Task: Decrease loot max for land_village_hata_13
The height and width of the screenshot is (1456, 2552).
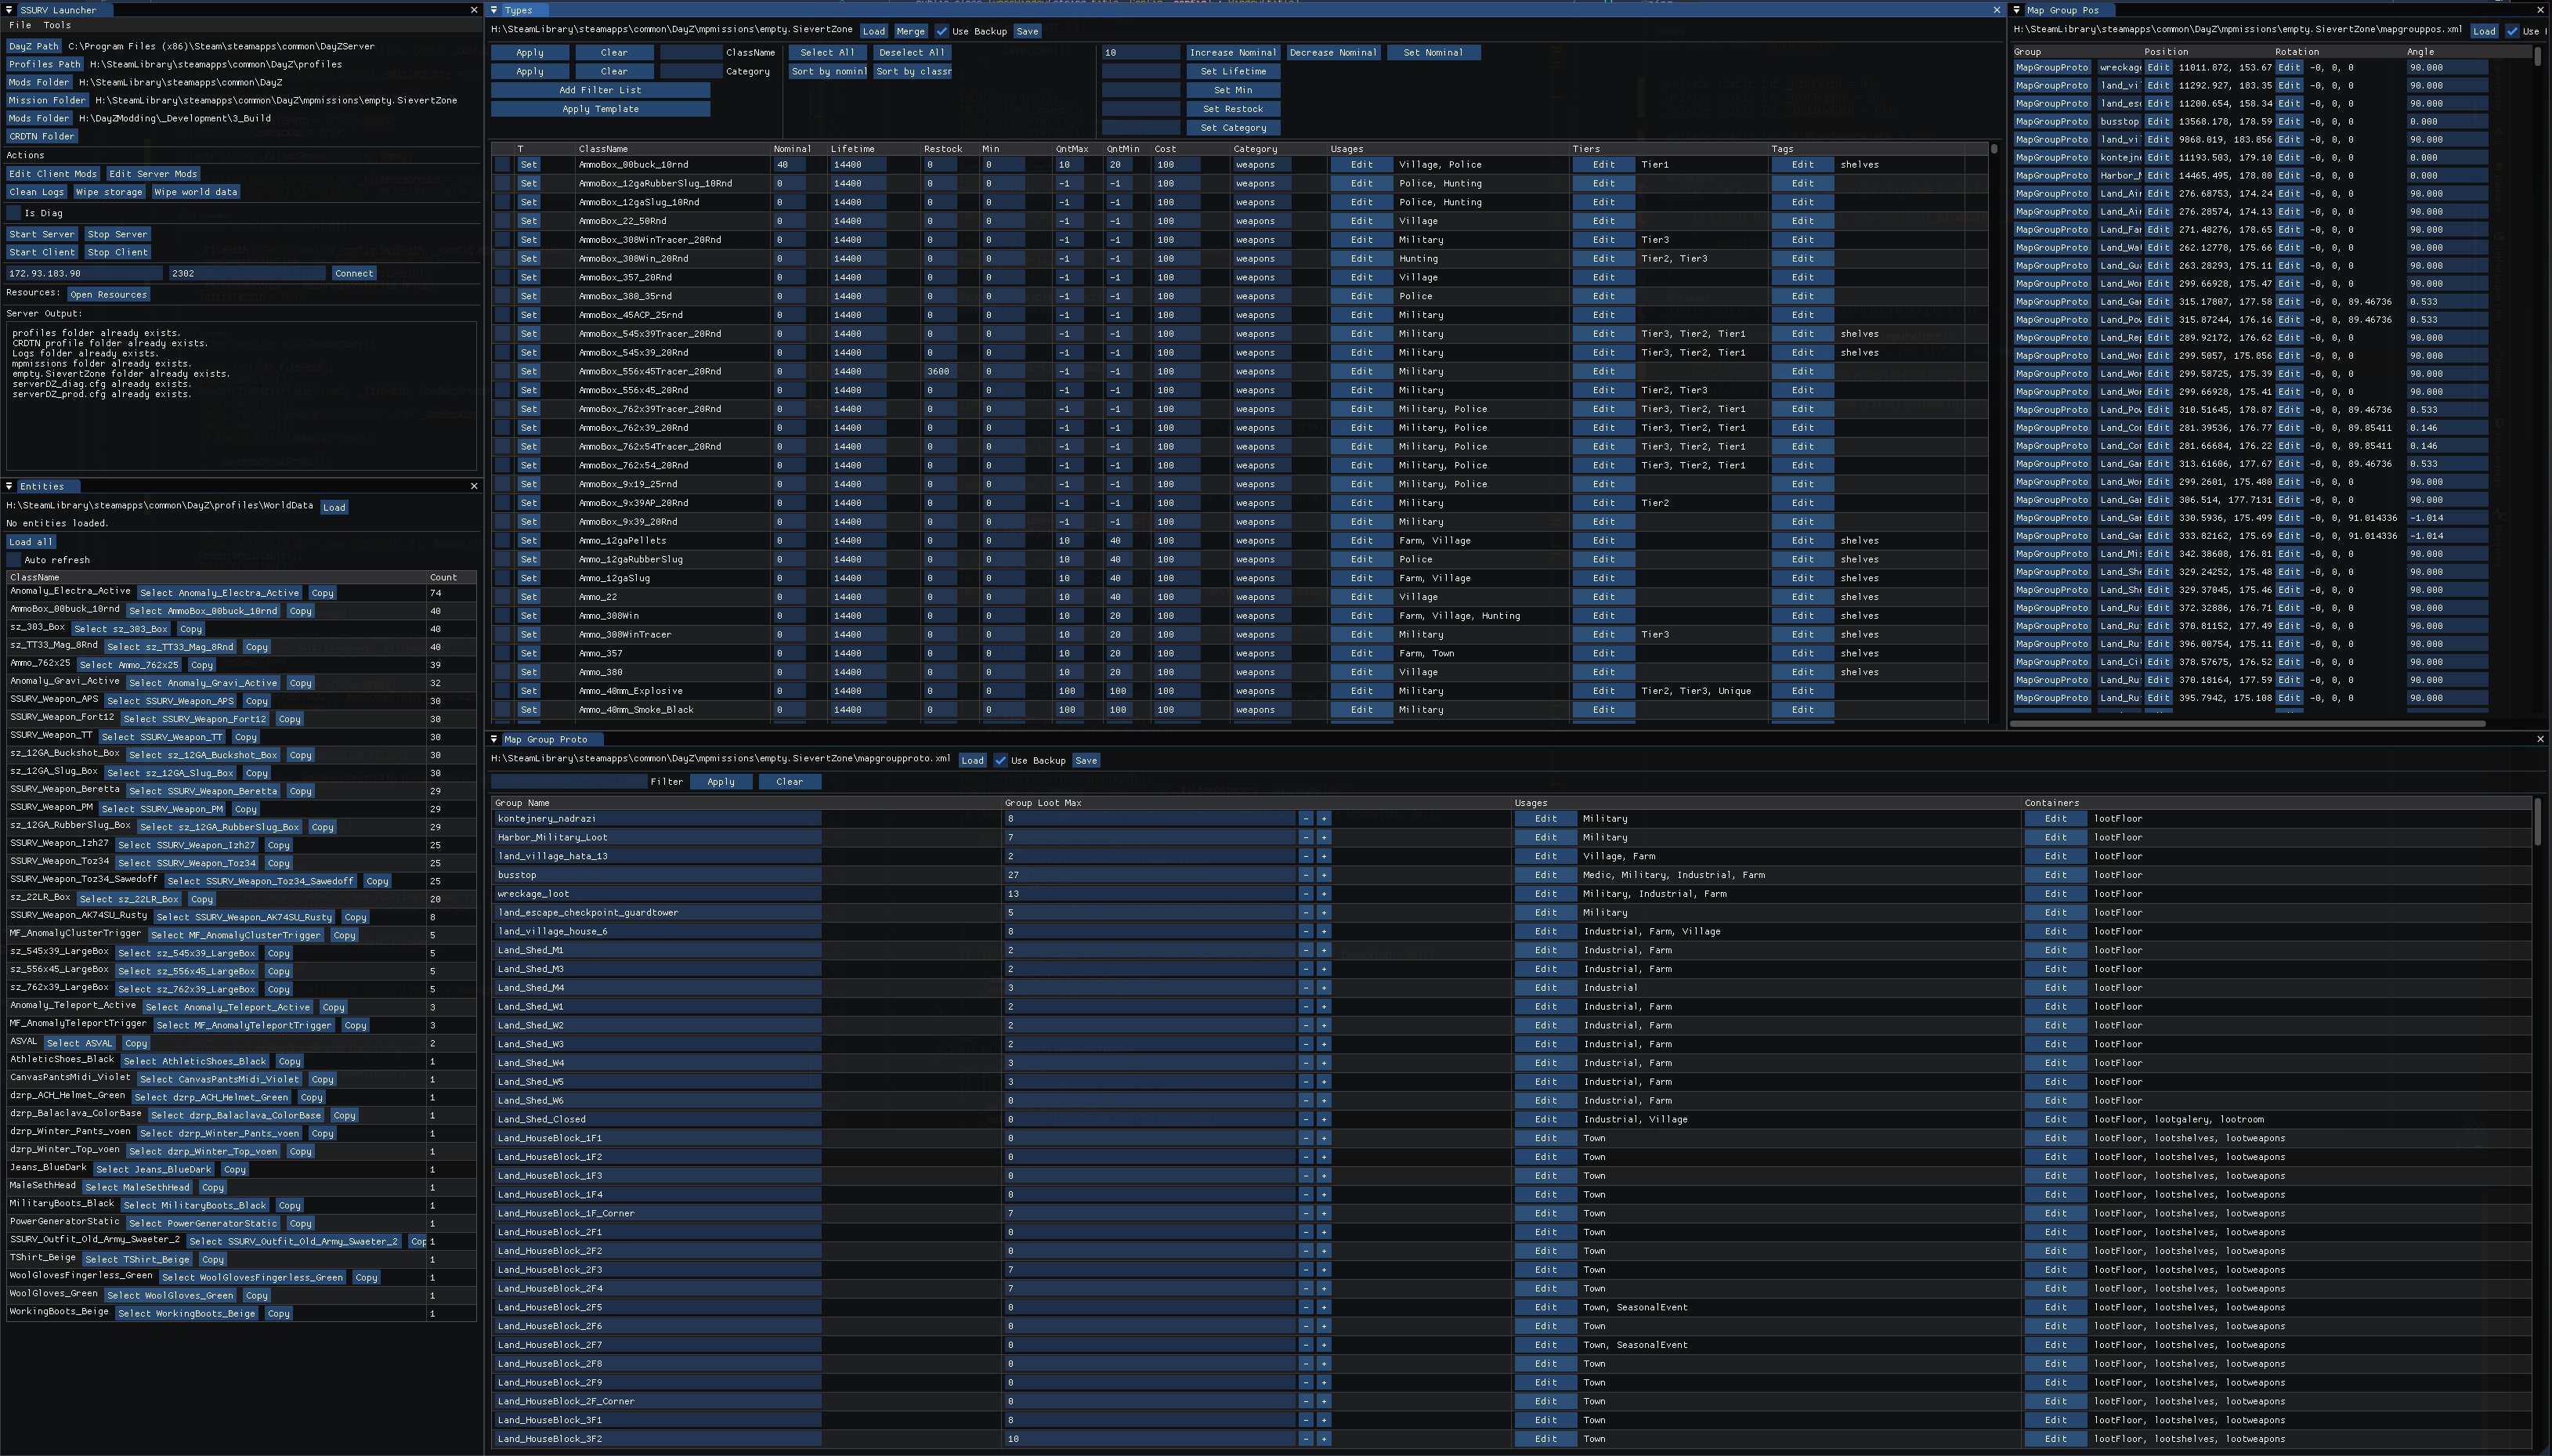Action: tap(1305, 856)
